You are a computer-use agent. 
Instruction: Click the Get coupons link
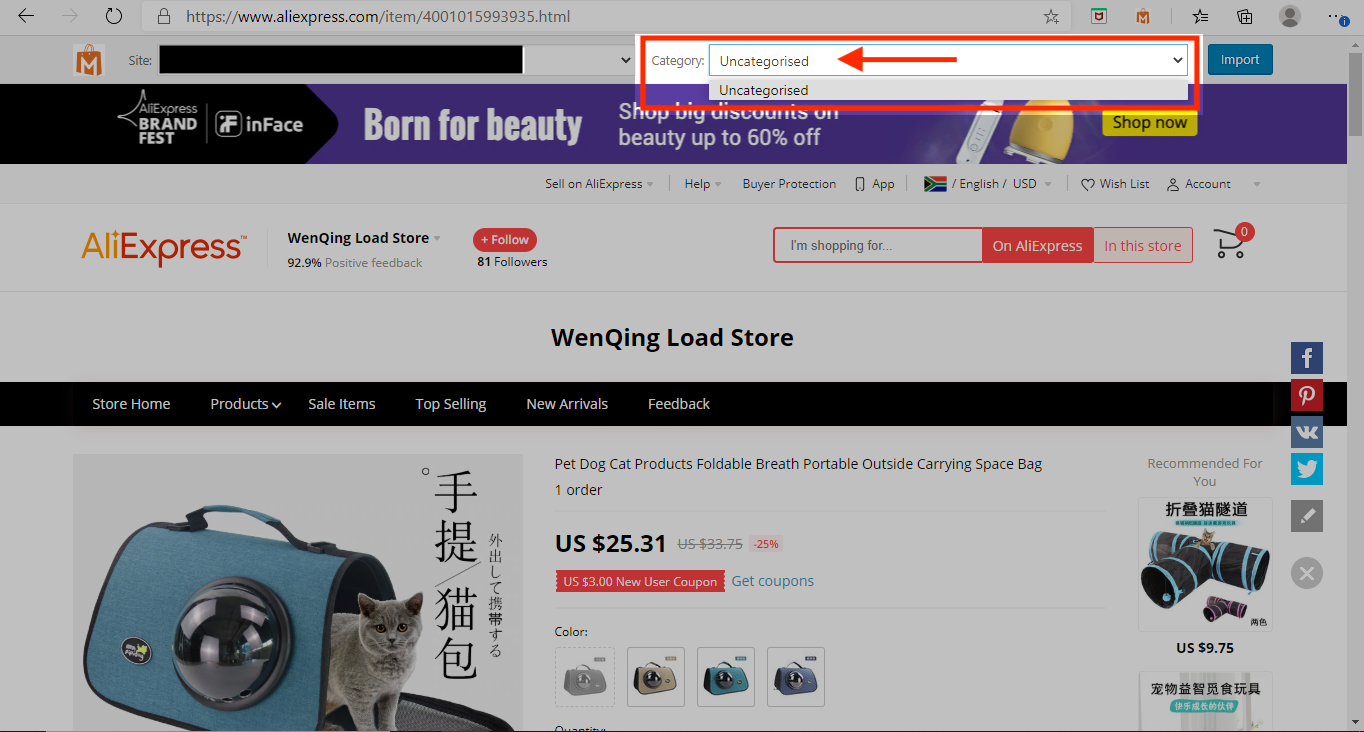(x=773, y=581)
